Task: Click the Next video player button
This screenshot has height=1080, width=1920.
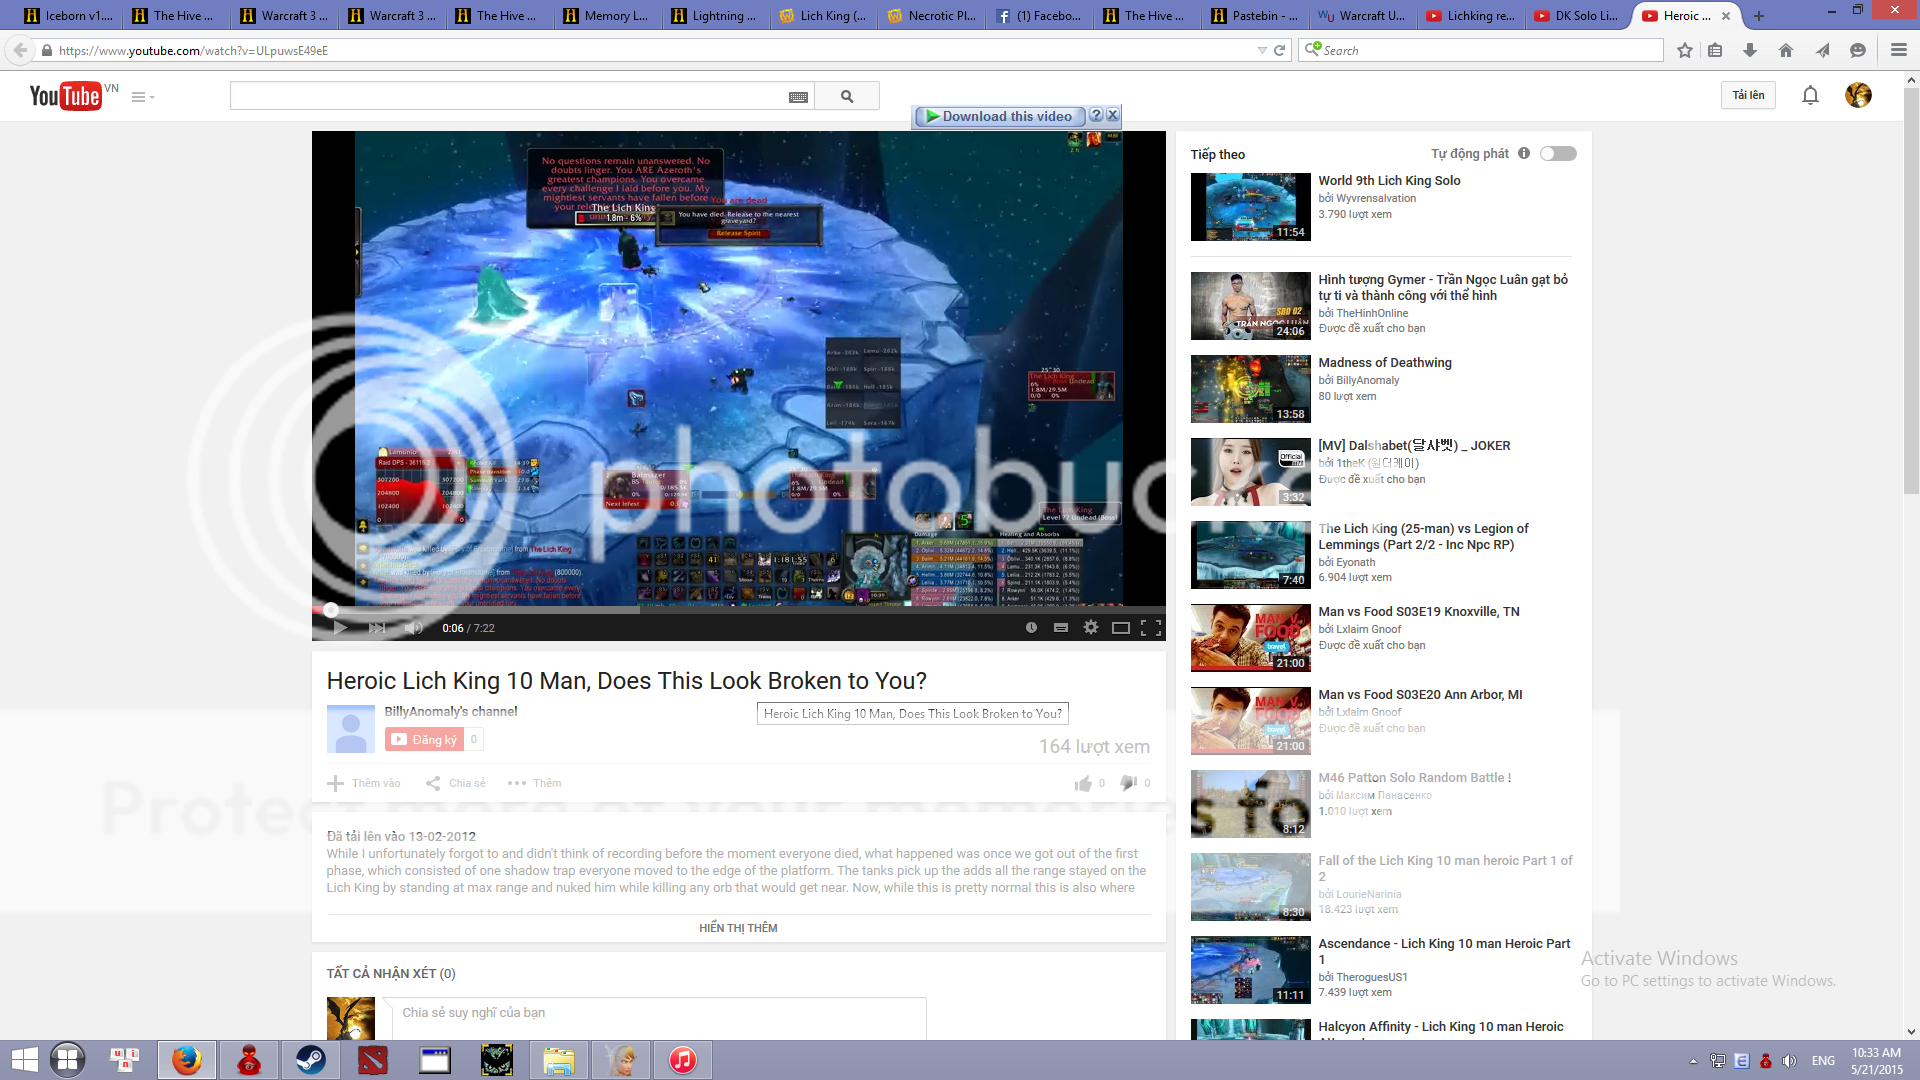Action: (x=377, y=628)
